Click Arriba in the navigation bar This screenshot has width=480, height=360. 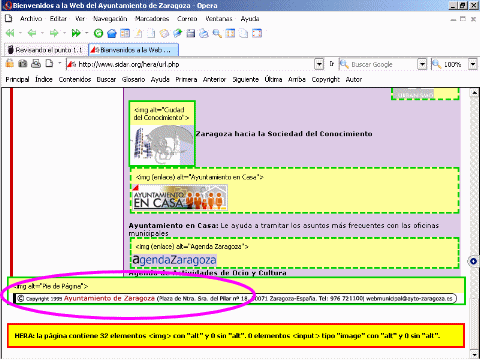(x=297, y=79)
